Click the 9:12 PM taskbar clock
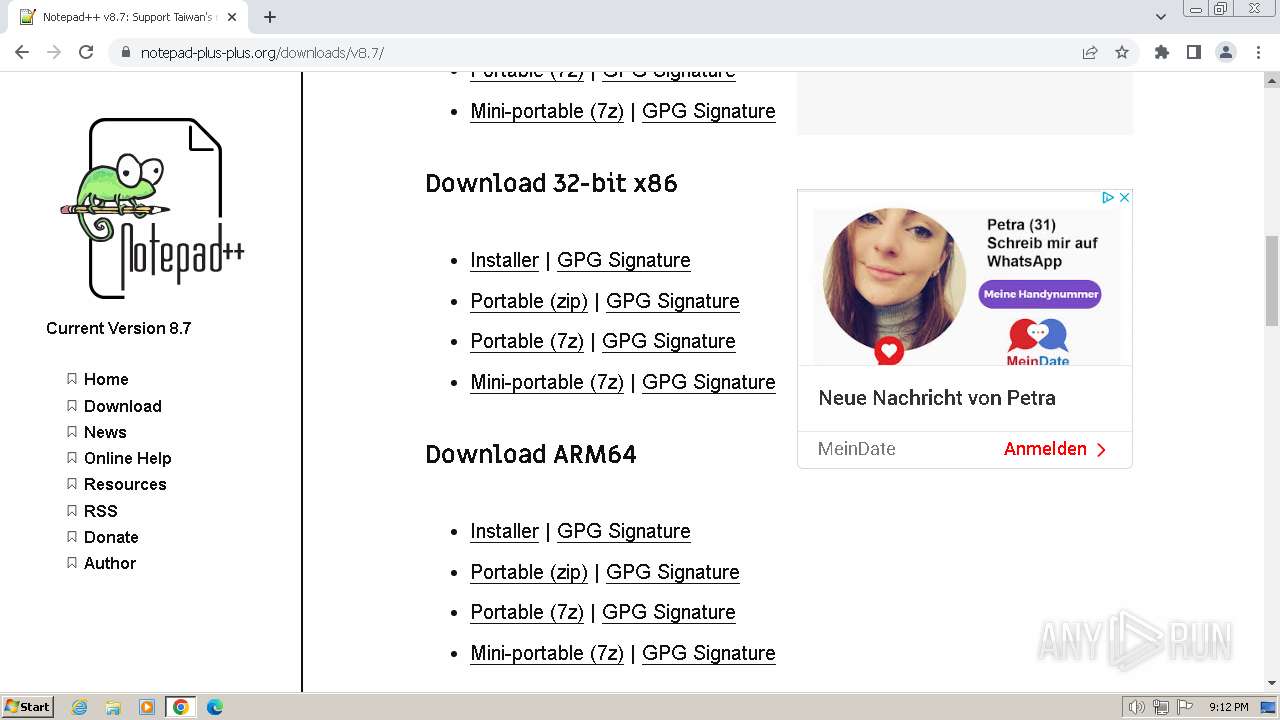This screenshot has width=1280, height=720. coord(1228,707)
